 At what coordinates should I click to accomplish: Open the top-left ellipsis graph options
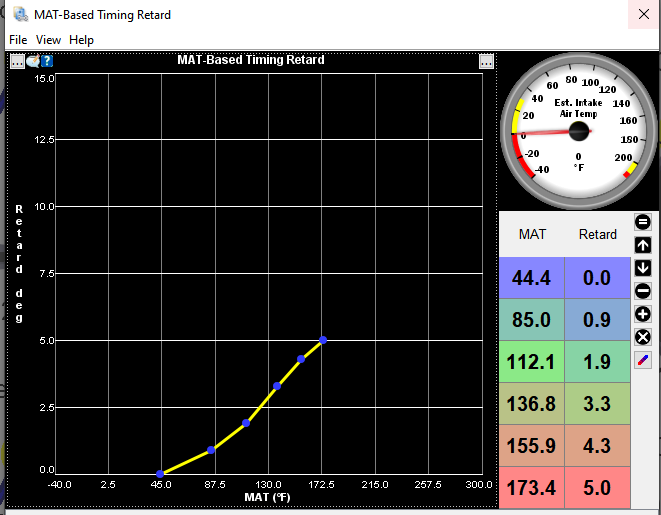(x=17, y=61)
